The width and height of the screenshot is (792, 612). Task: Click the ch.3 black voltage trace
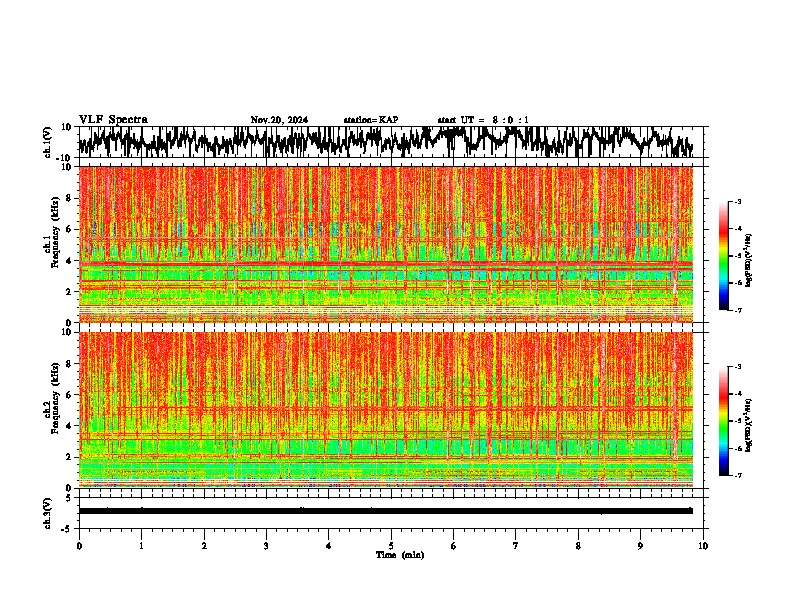(386, 511)
